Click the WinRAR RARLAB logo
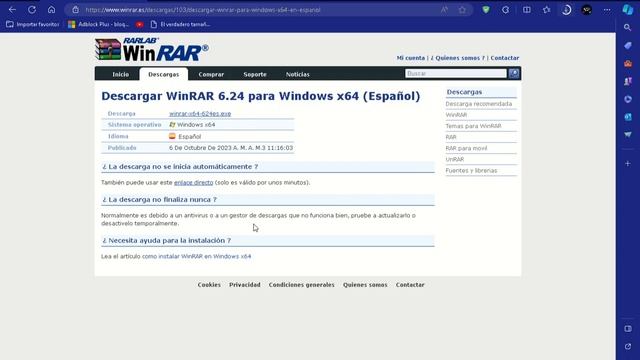The height and width of the screenshot is (360, 640). (x=151, y=49)
